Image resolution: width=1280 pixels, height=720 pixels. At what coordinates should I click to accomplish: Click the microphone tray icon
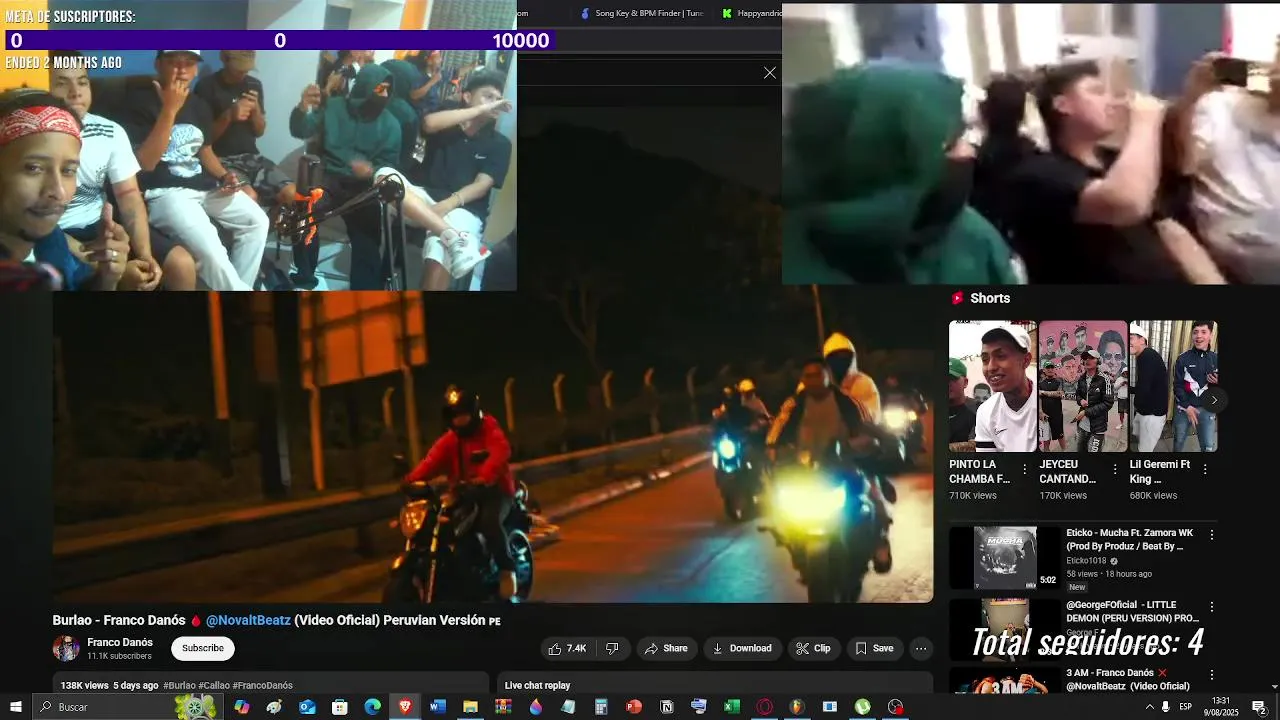click(1166, 707)
